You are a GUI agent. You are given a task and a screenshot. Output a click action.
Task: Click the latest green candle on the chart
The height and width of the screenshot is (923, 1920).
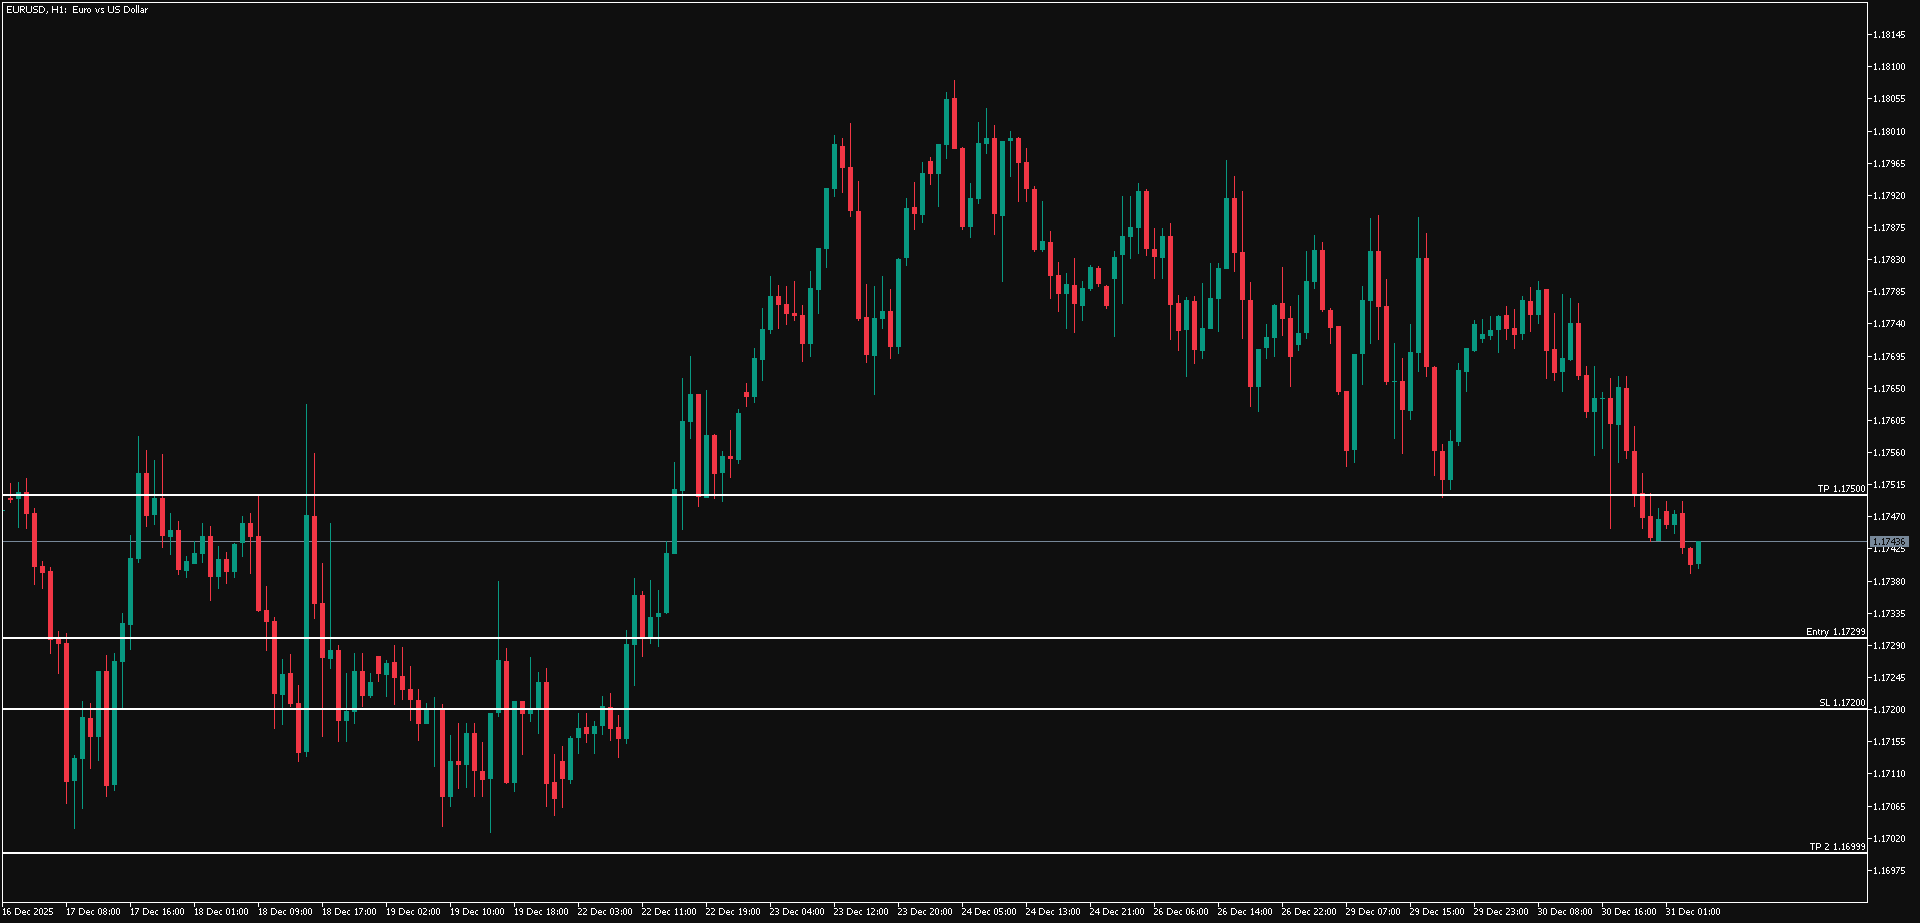(1698, 553)
